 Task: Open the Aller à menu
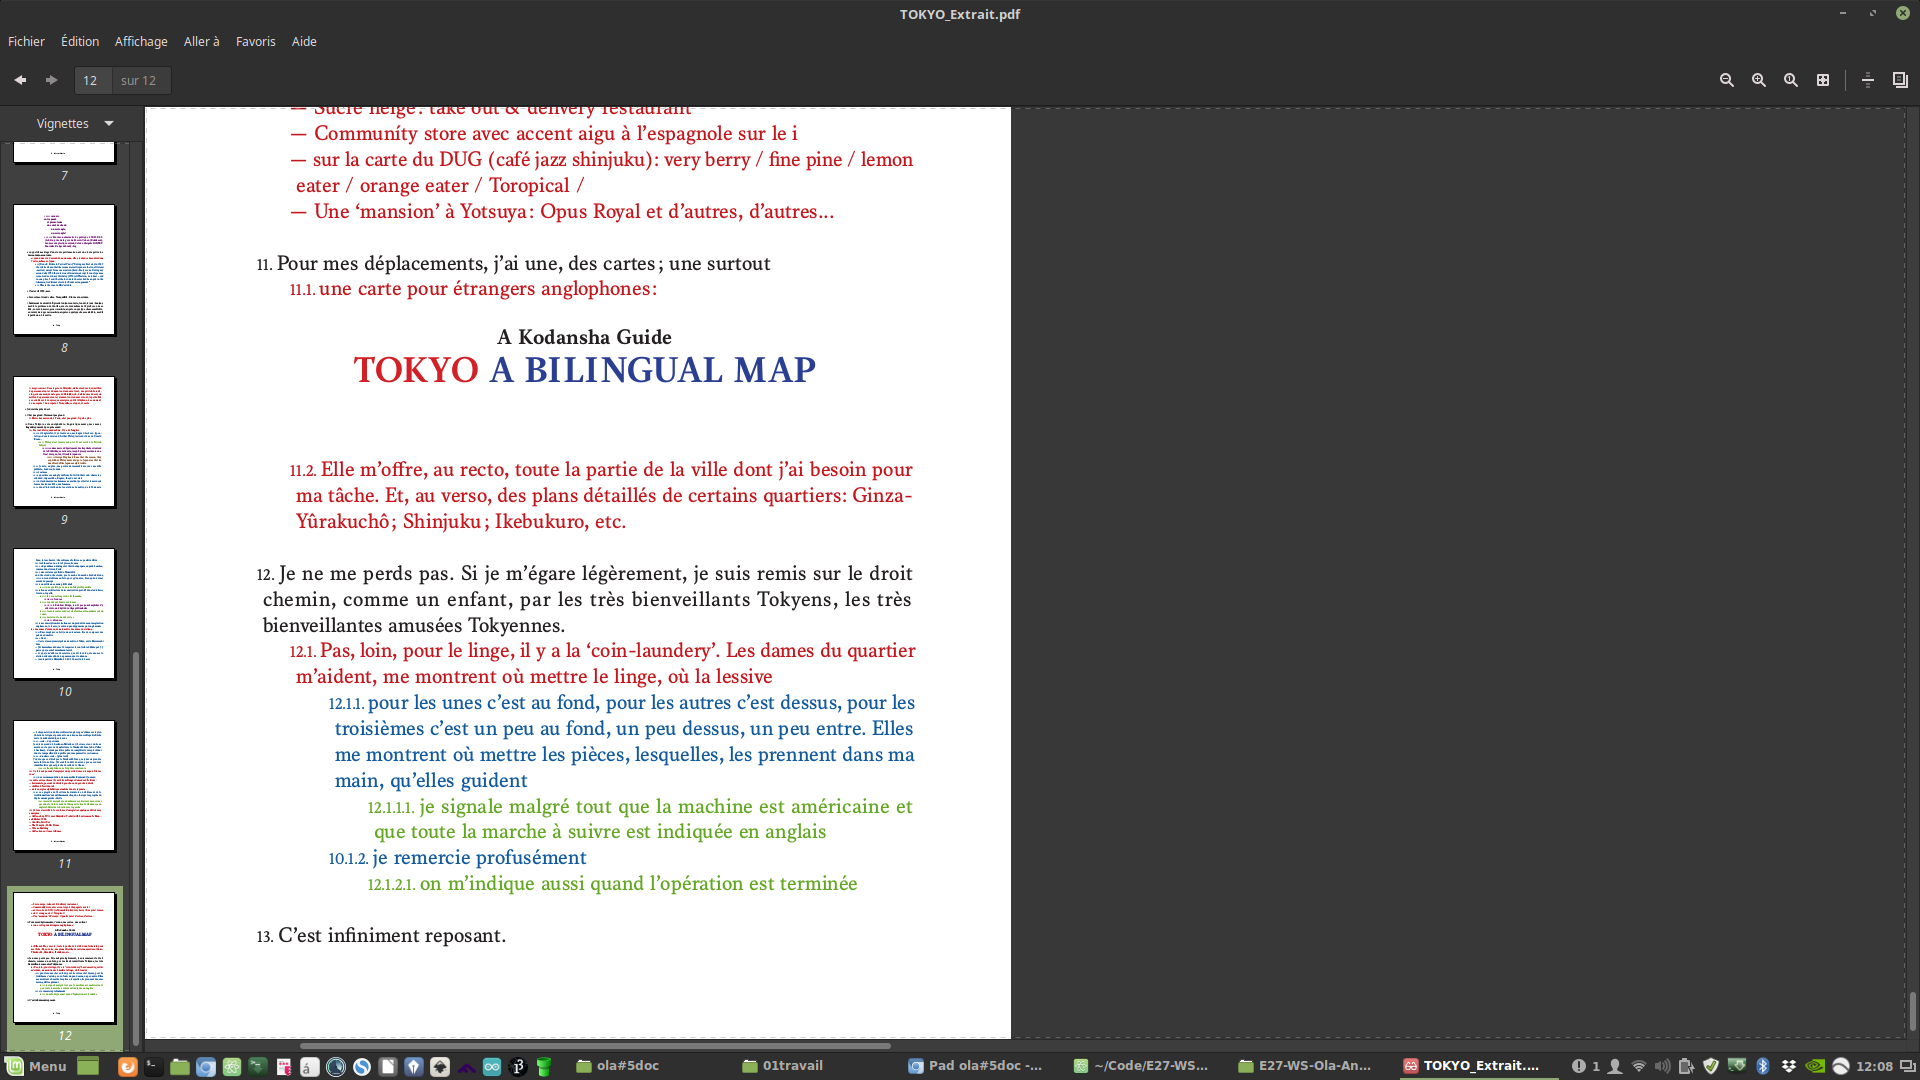[x=201, y=41]
